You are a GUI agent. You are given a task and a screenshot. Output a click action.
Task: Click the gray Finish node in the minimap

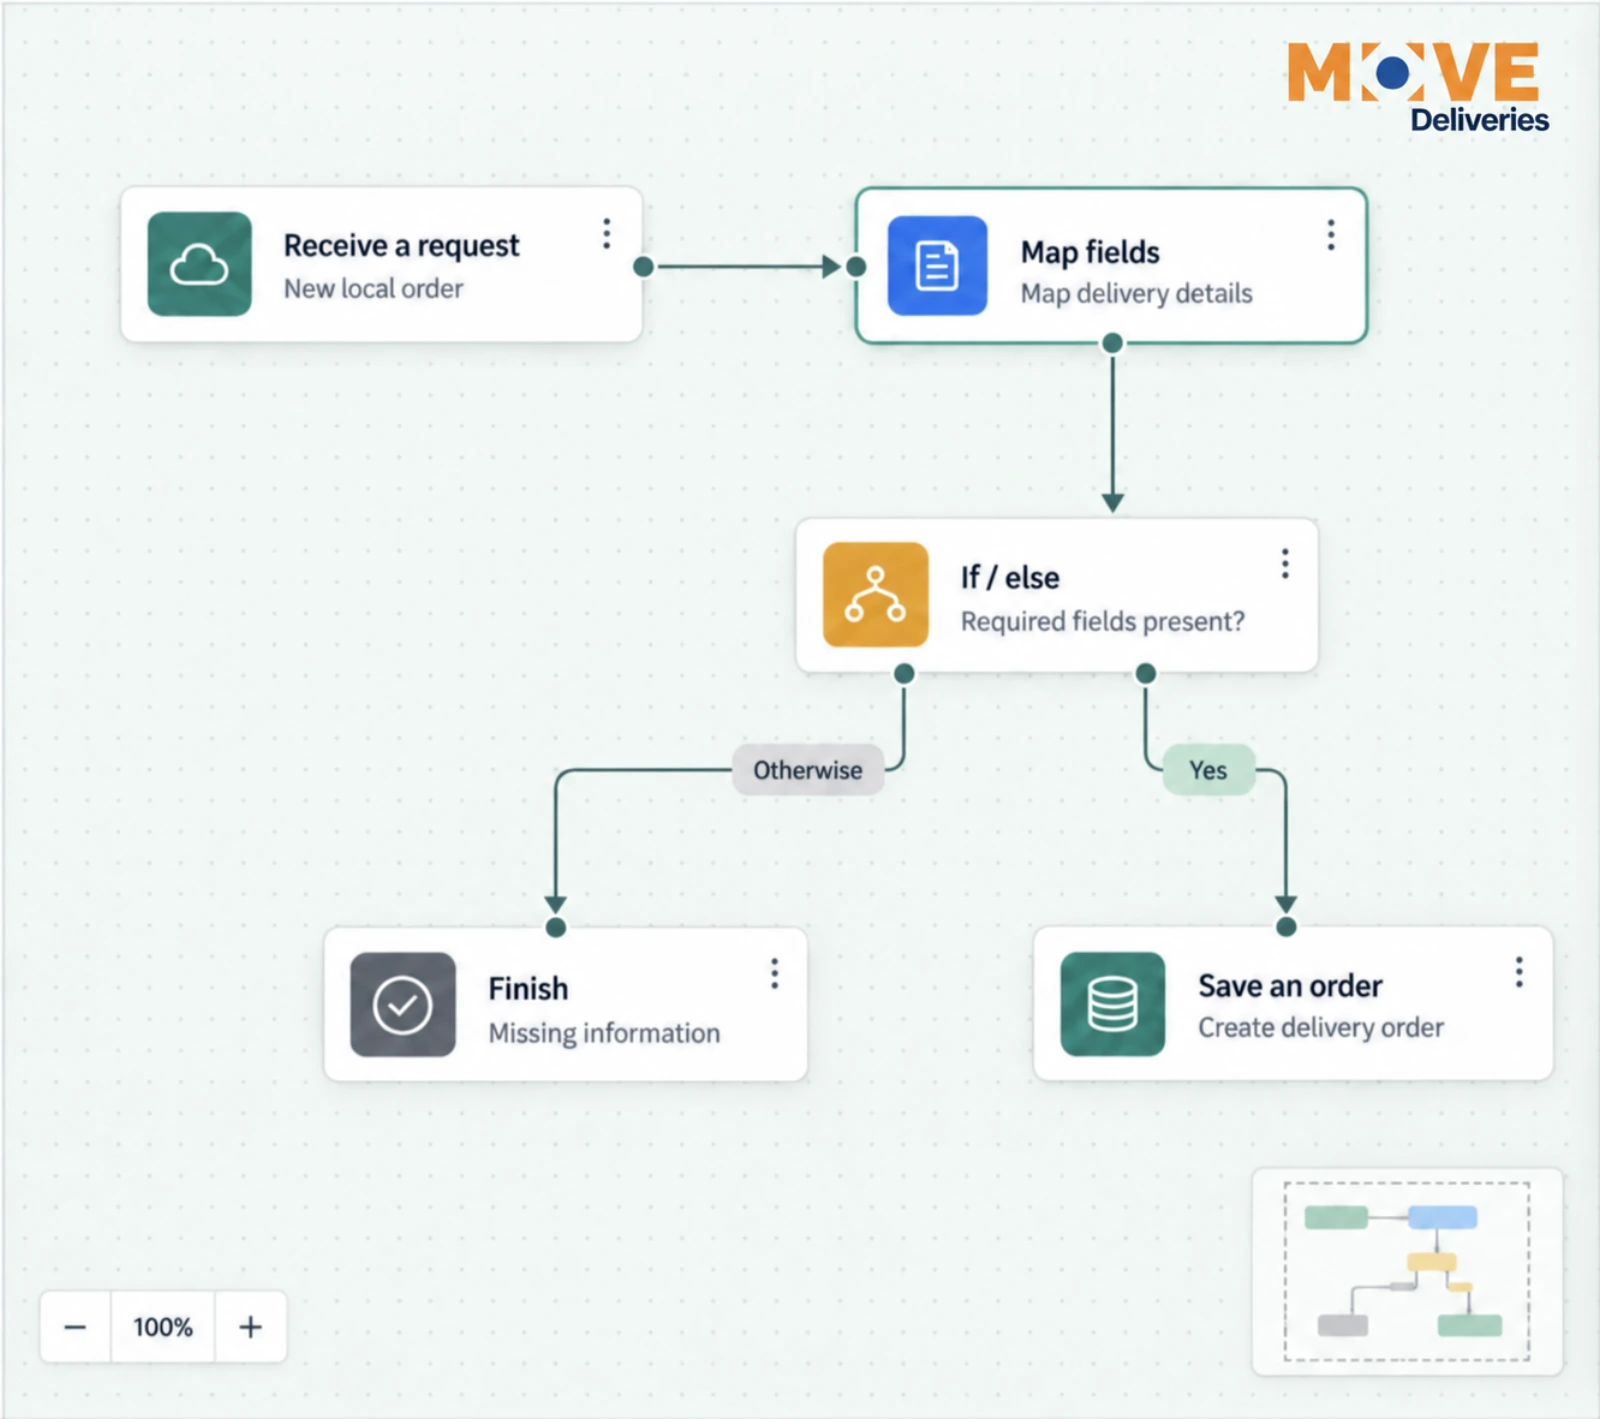coord(1343,1326)
